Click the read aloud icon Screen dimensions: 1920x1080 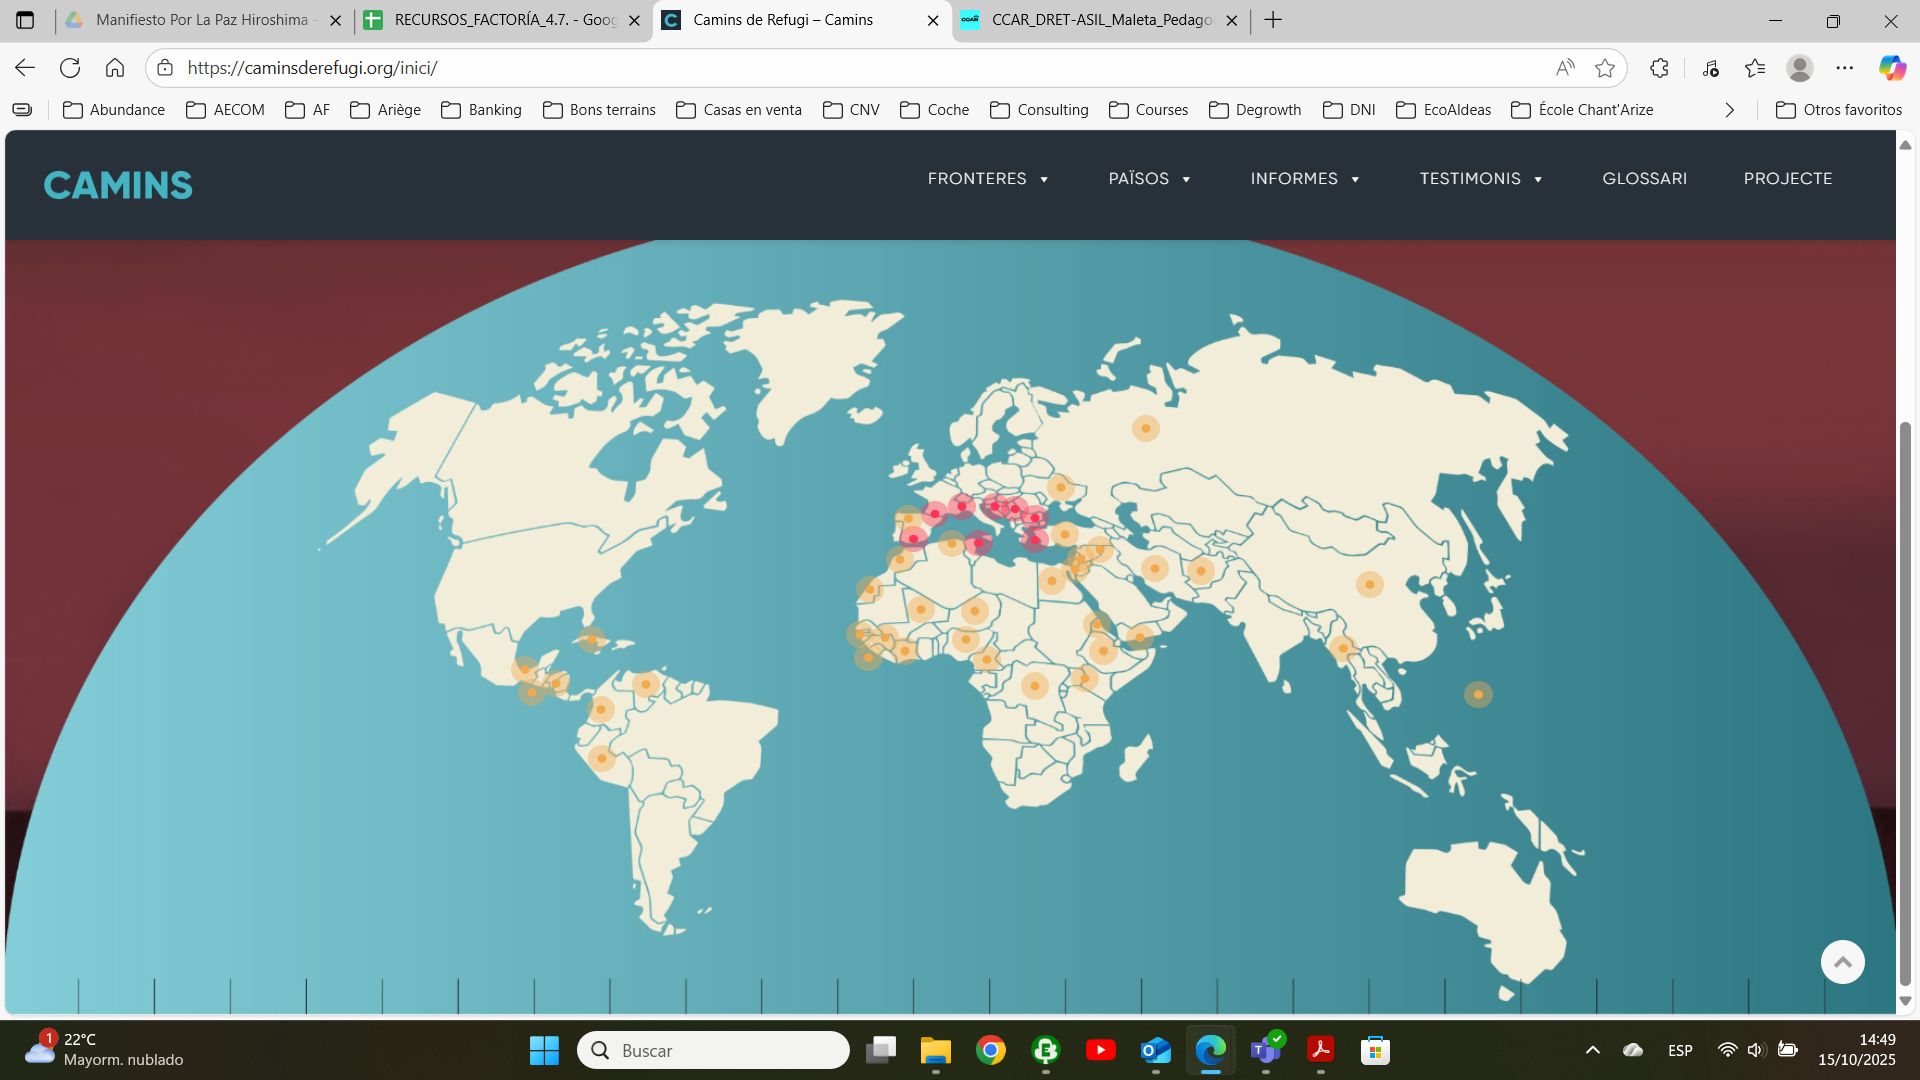1565,68
